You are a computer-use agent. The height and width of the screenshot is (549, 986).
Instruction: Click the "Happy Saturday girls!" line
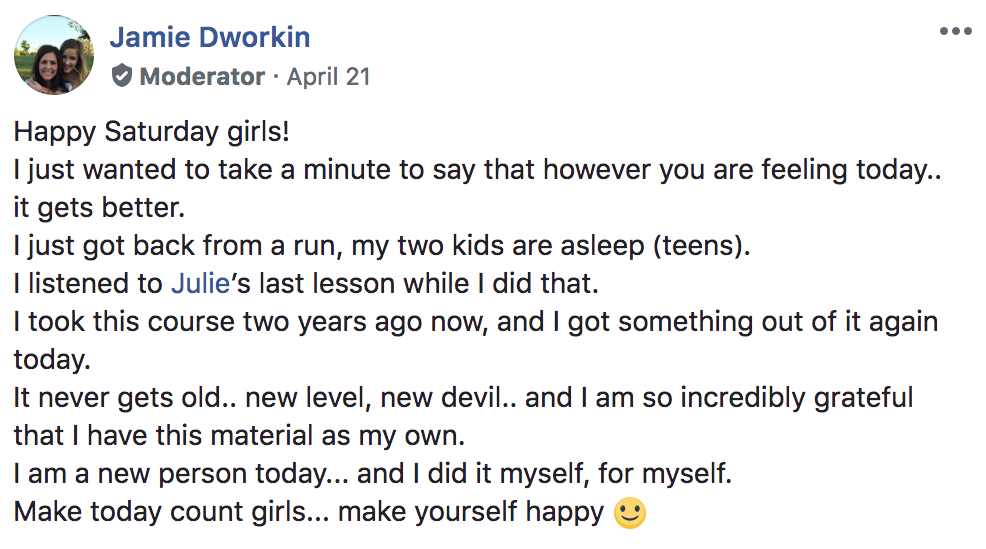click(152, 132)
